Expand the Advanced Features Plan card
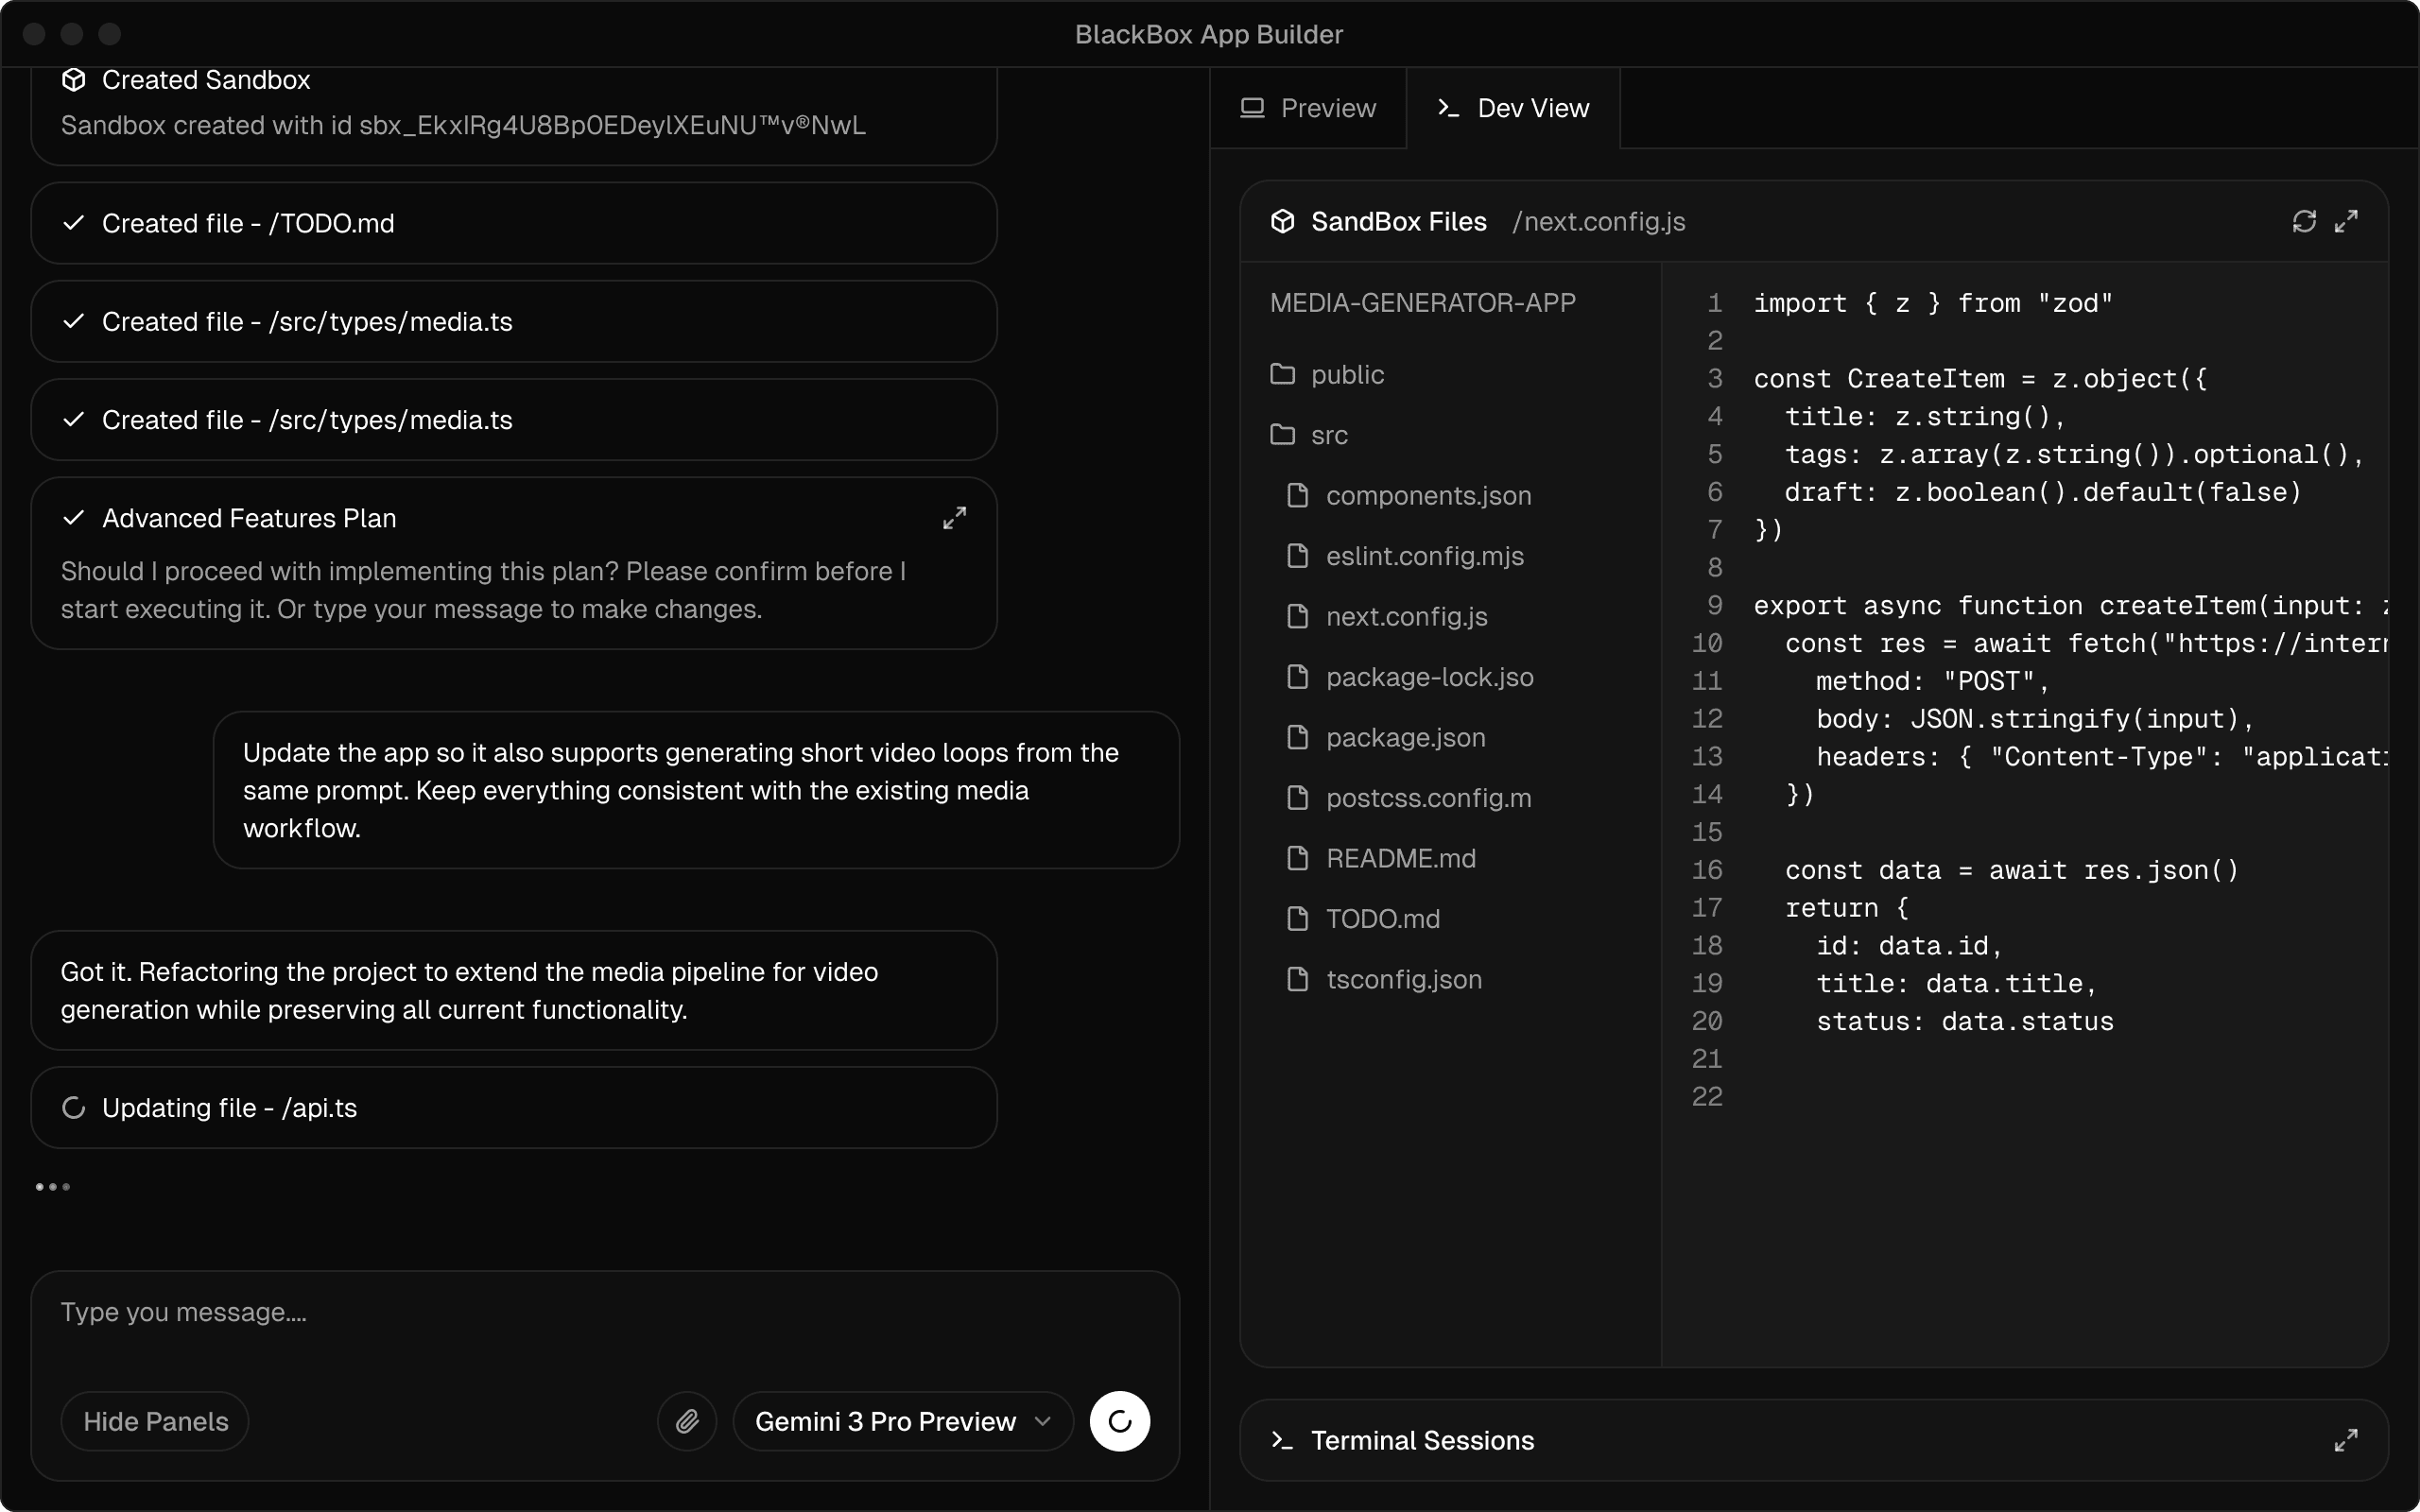The width and height of the screenshot is (2420, 1512). 954,518
